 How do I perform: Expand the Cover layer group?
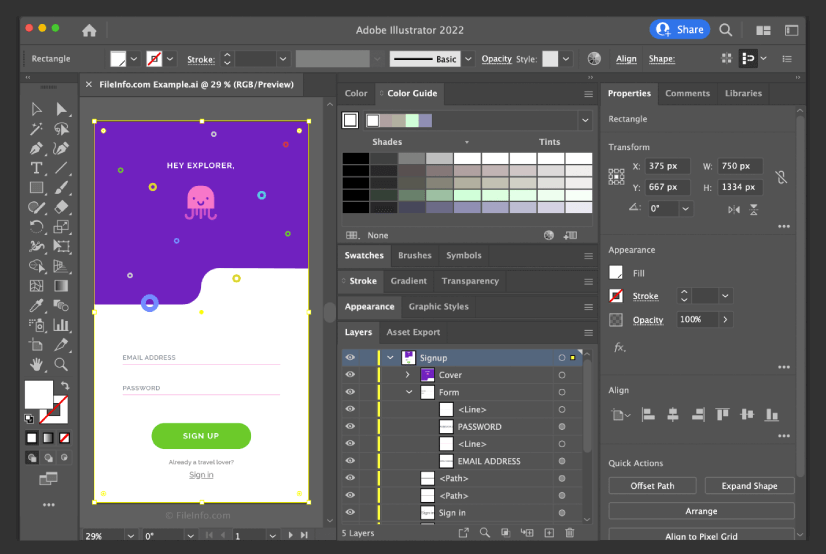click(408, 375)
